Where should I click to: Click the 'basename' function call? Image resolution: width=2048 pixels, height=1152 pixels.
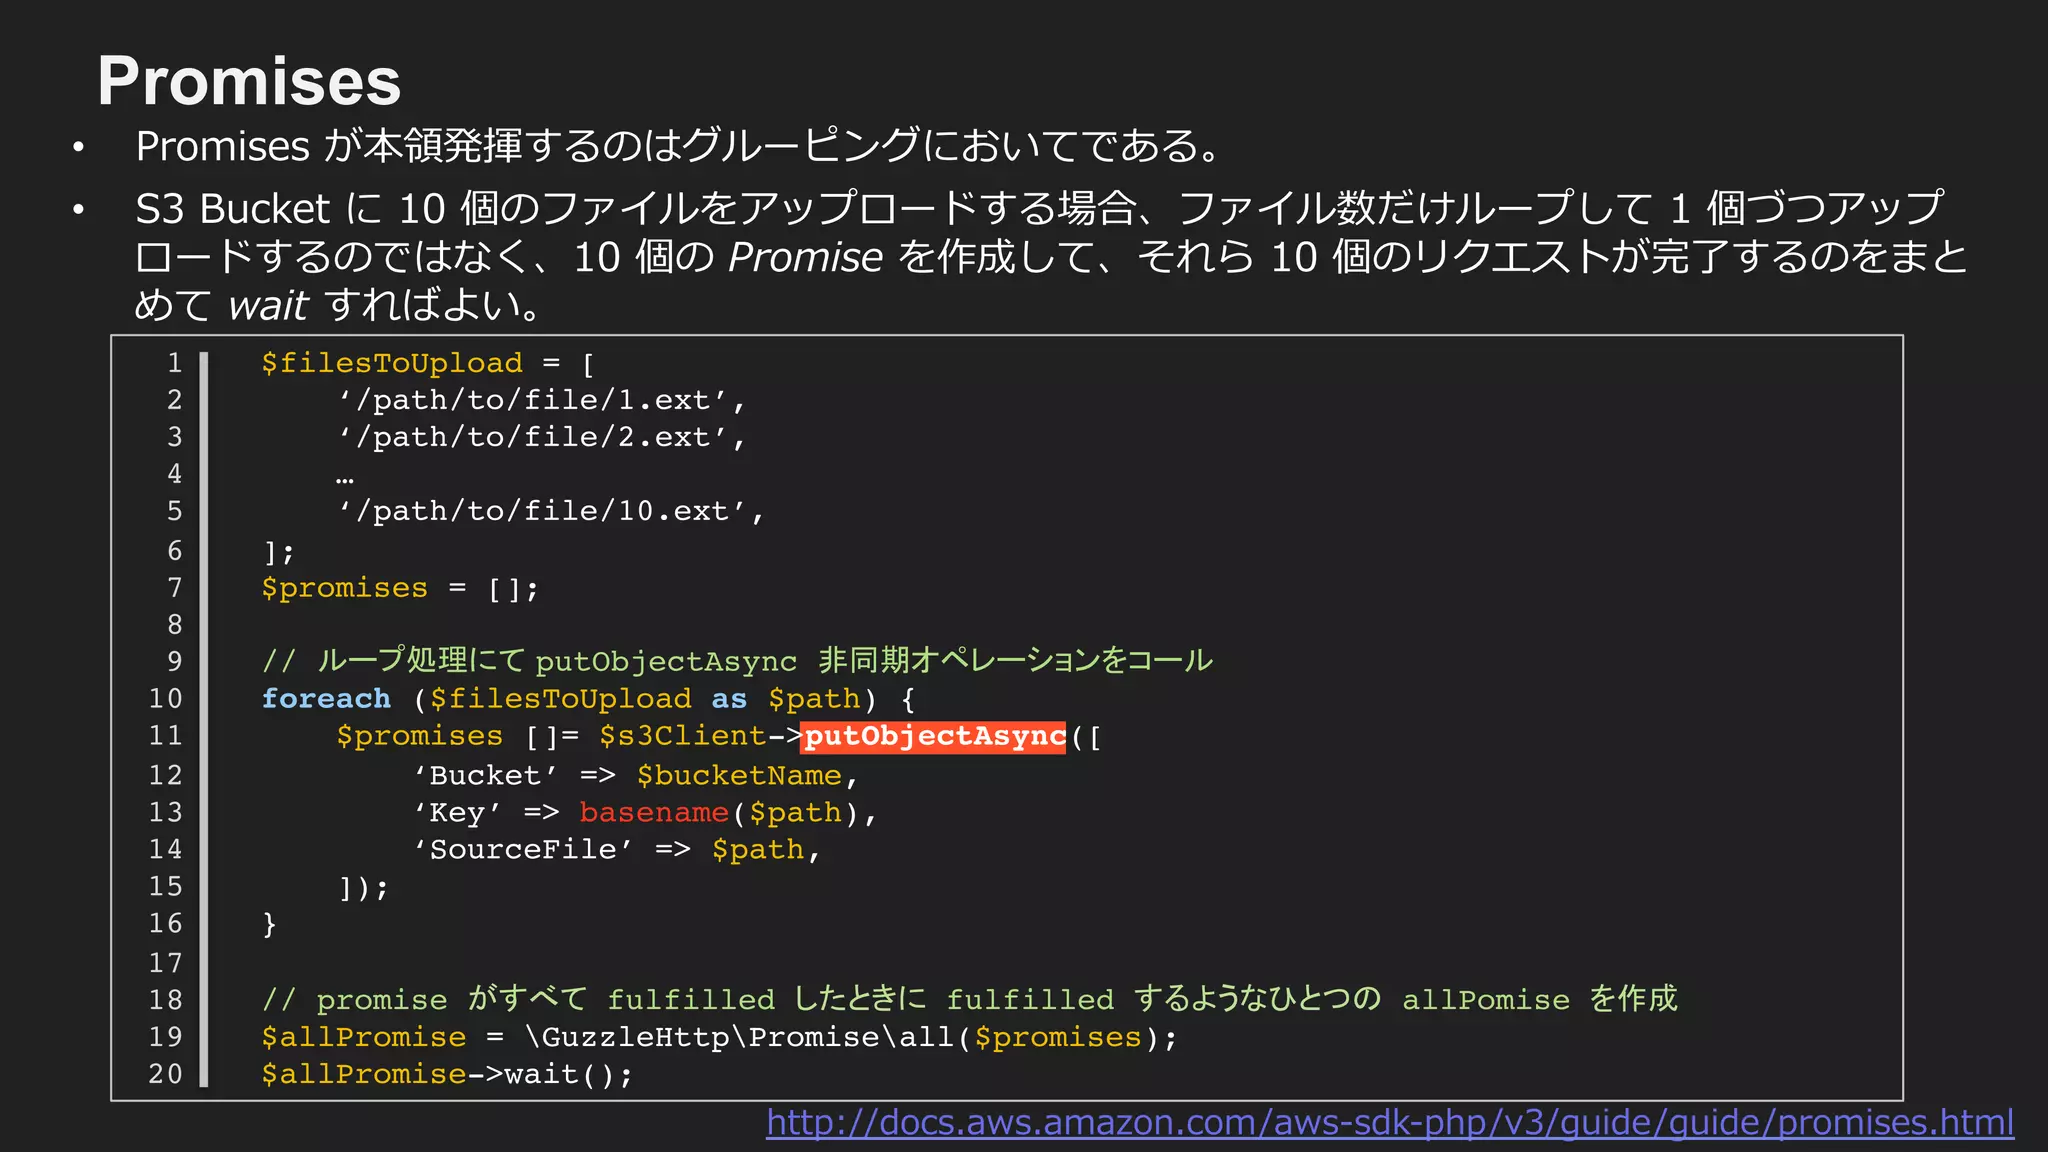(x=654, y=813)
